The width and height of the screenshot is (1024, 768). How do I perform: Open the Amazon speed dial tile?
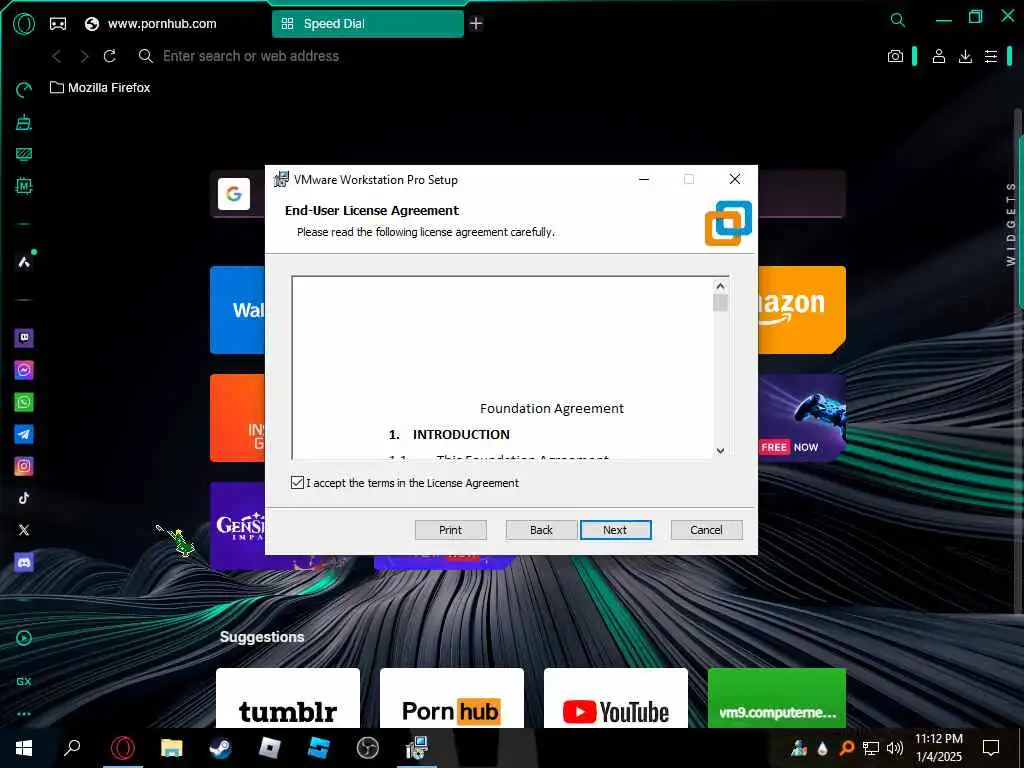pyautogui.click(x=802, y=310)
